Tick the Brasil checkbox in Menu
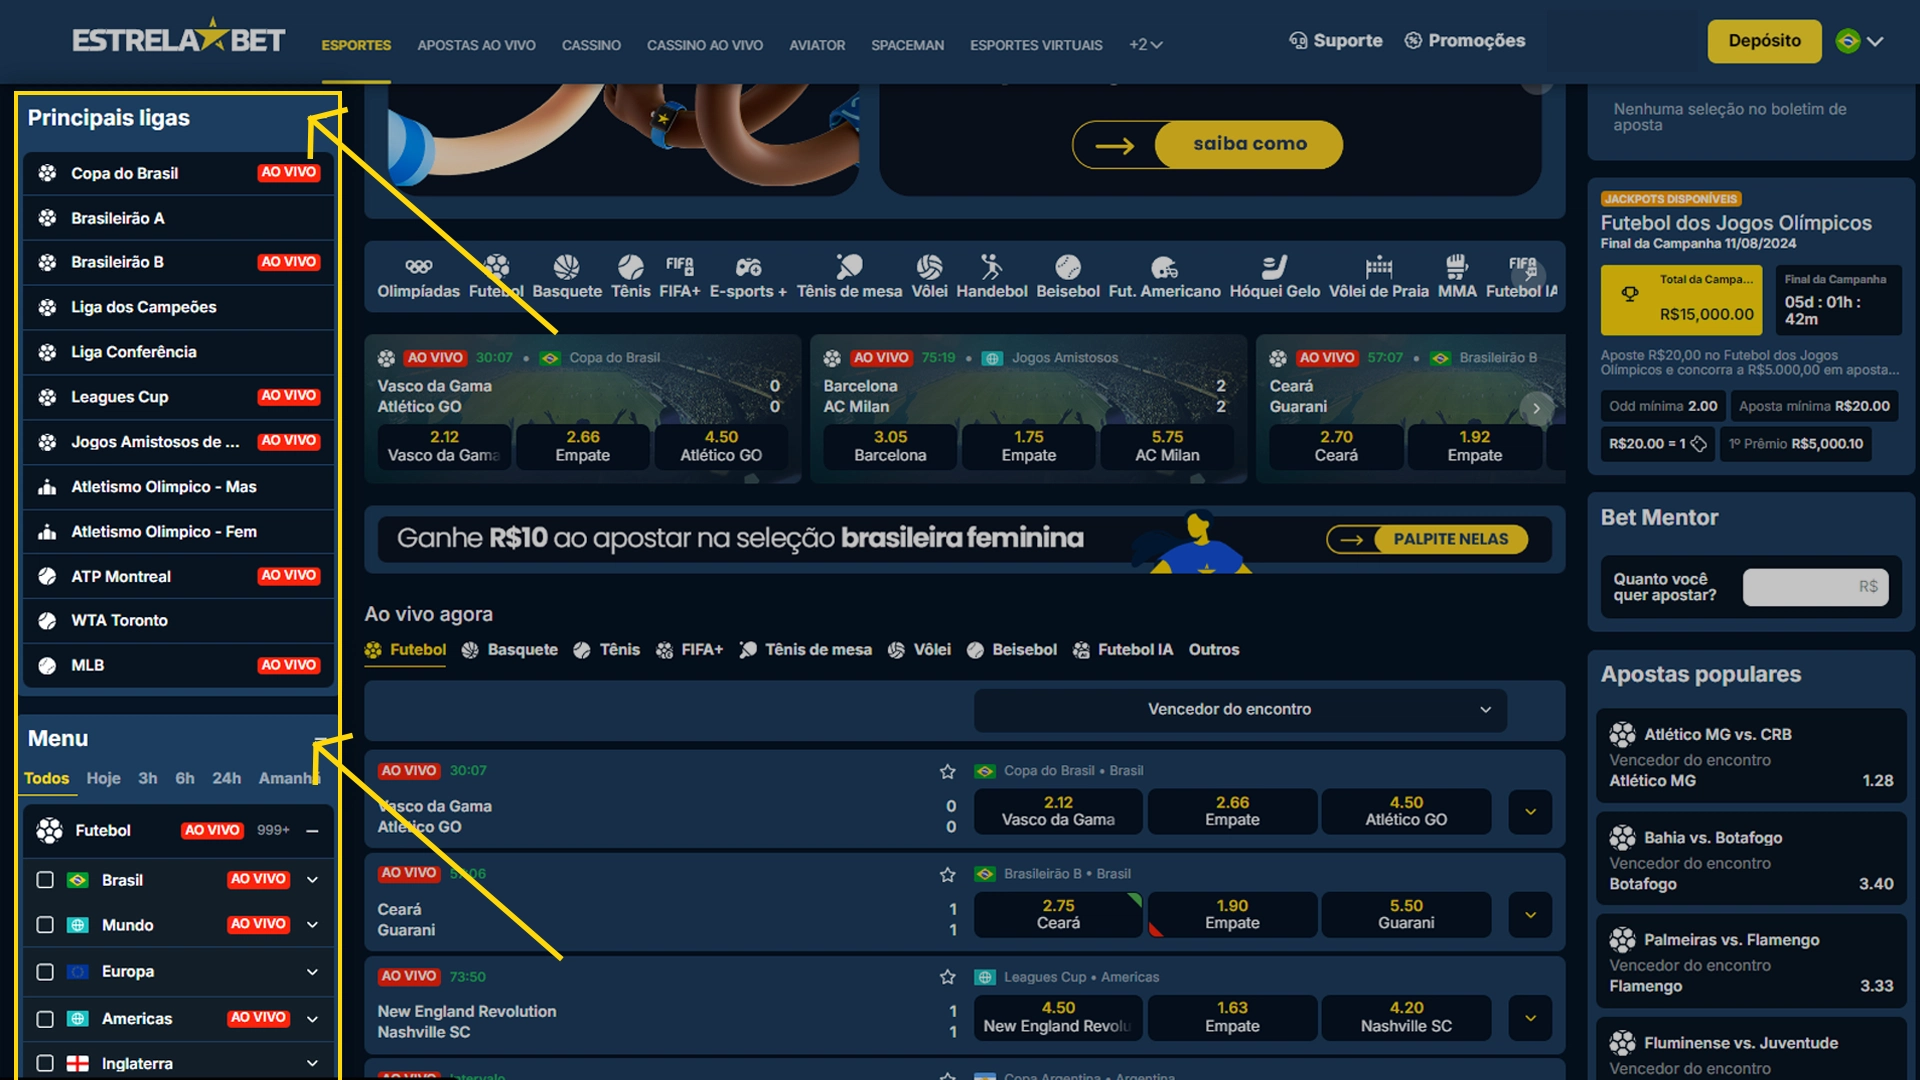The image size is (1920, 1080). click(45, 880)
